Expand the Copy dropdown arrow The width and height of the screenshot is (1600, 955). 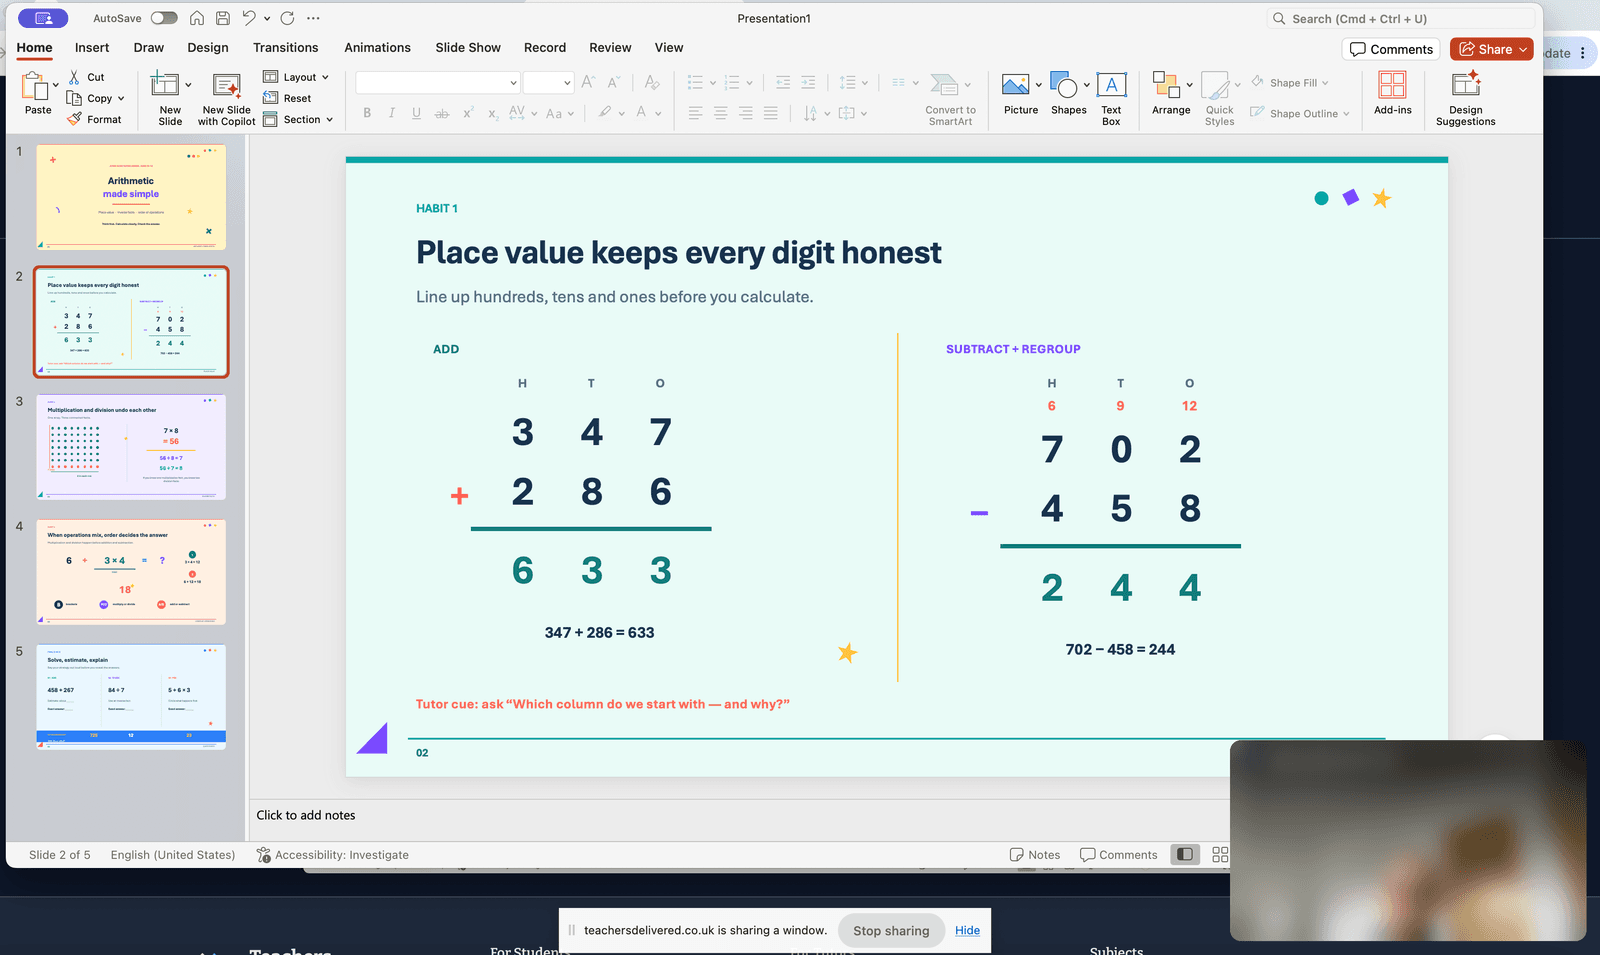coord(121,99)
